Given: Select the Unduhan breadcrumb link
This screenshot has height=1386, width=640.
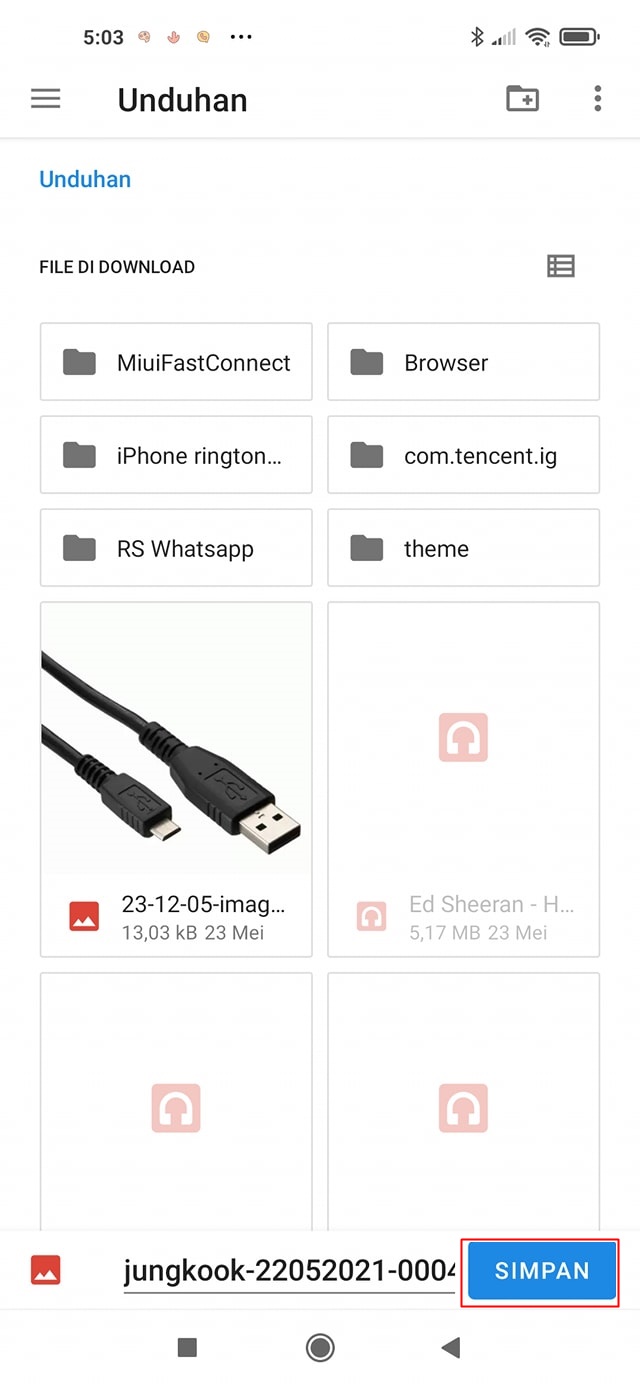Looking at the screenshot, I should click(85, 179).
